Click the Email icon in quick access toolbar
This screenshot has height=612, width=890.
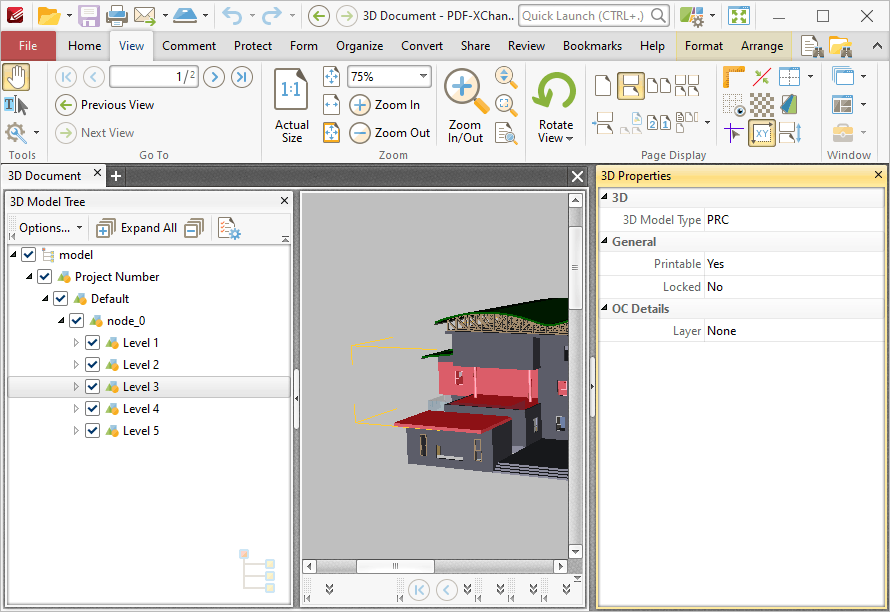(145, 16)
